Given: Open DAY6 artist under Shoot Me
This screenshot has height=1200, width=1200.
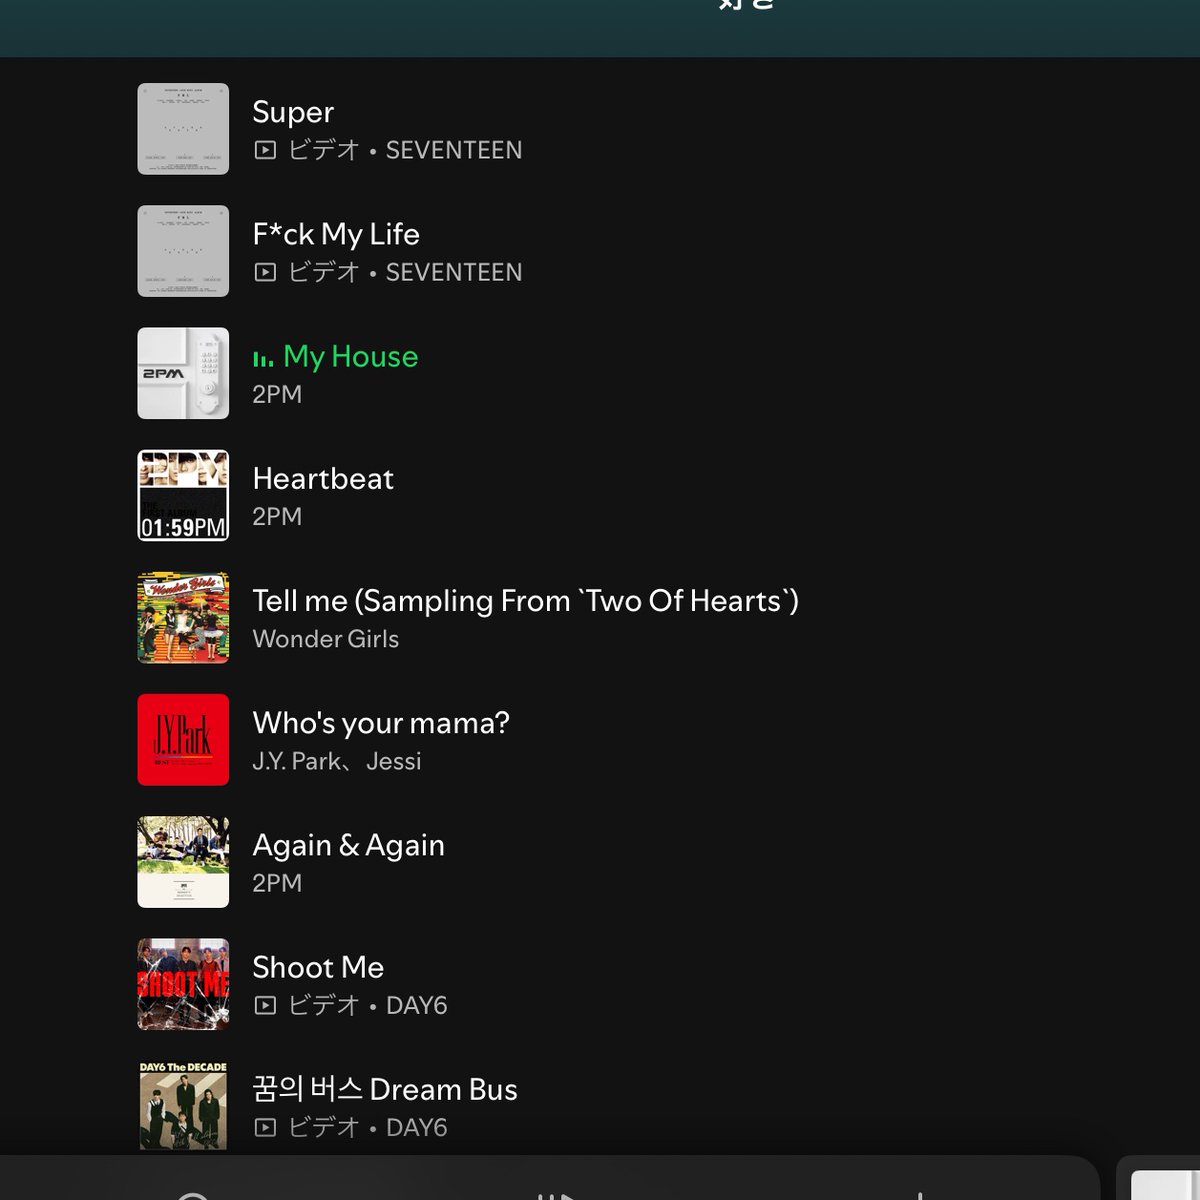Looking at the screenshot, I should click(417, 1005).
